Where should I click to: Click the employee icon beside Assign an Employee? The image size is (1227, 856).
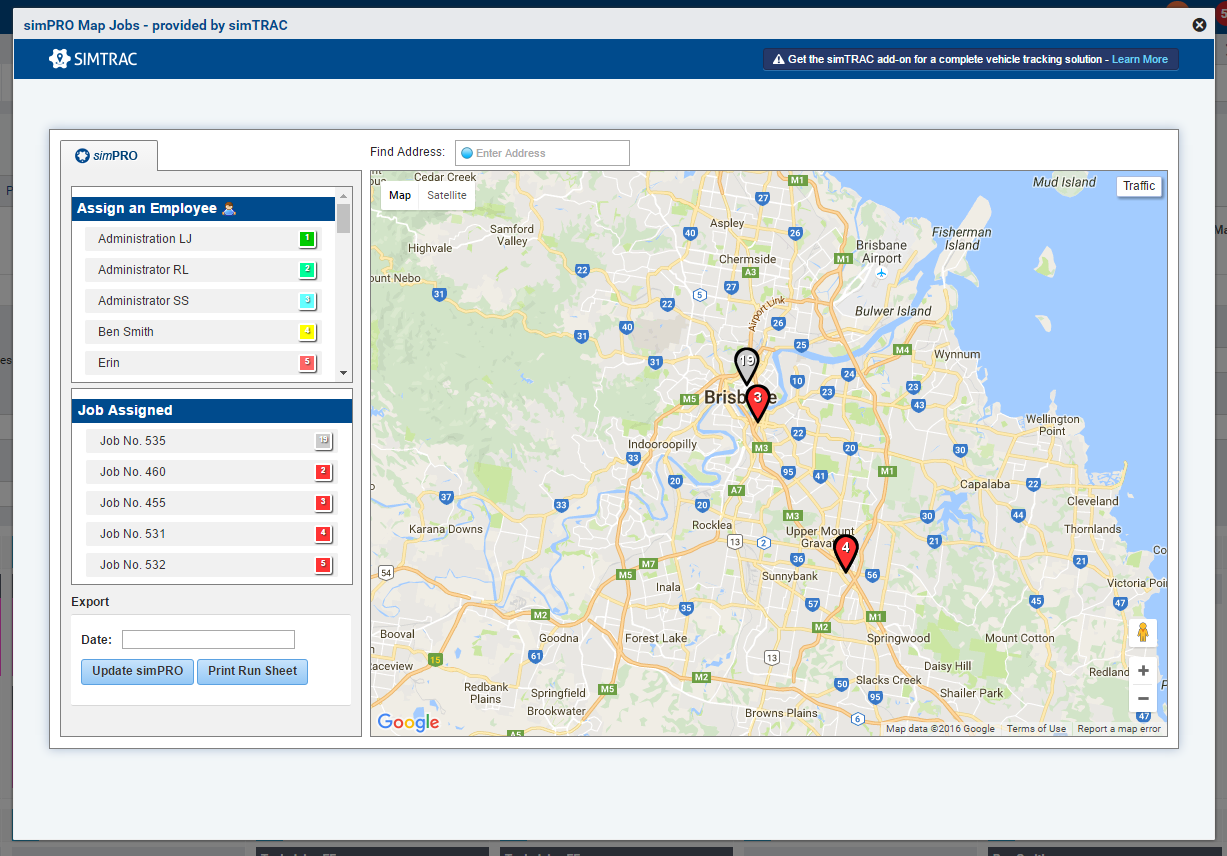[x=229, y=208]
